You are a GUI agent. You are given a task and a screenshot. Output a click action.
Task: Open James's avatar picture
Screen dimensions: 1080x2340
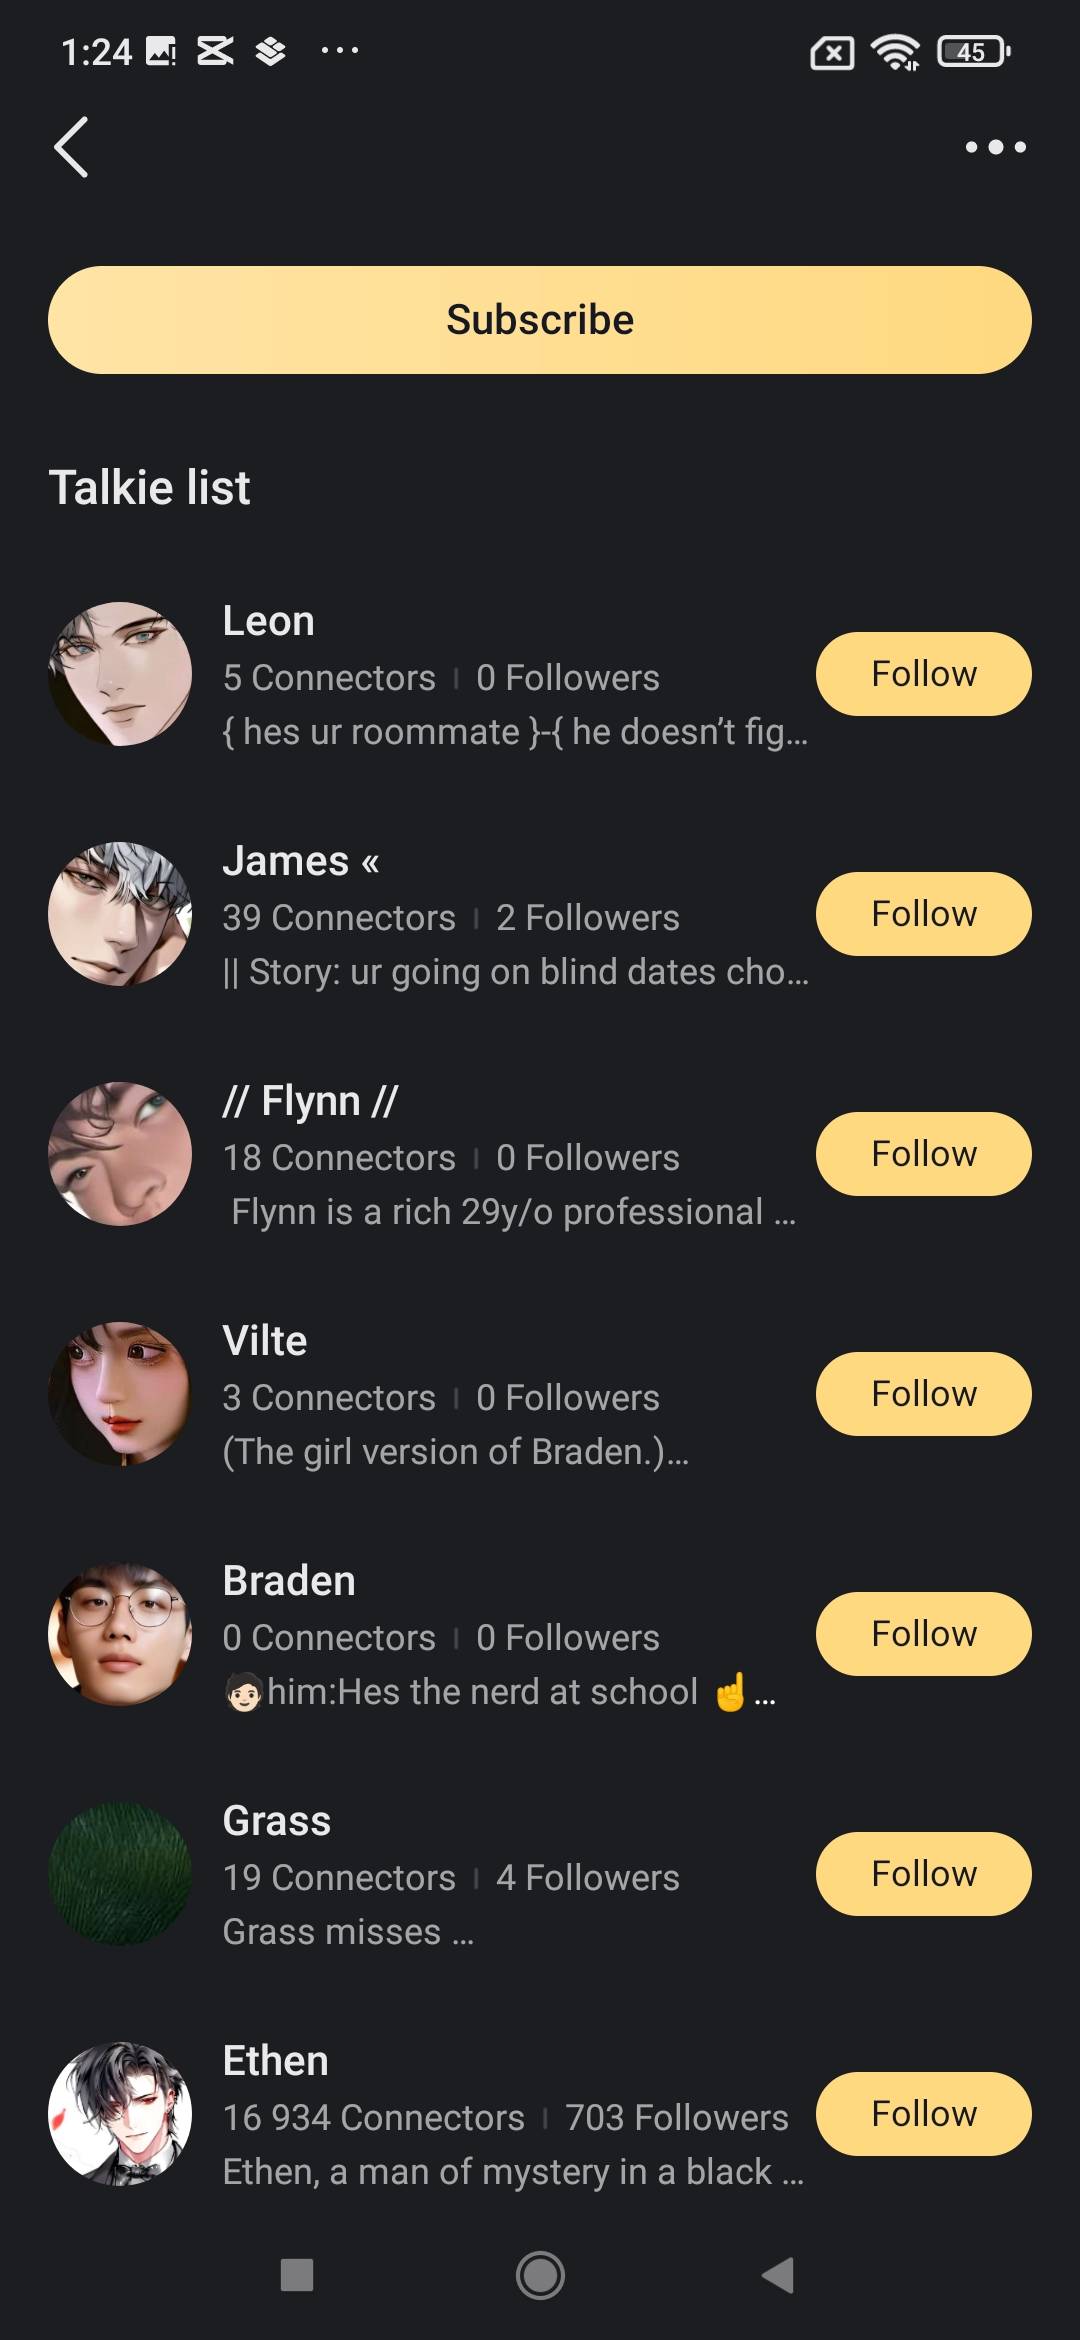tap(120, 914)
